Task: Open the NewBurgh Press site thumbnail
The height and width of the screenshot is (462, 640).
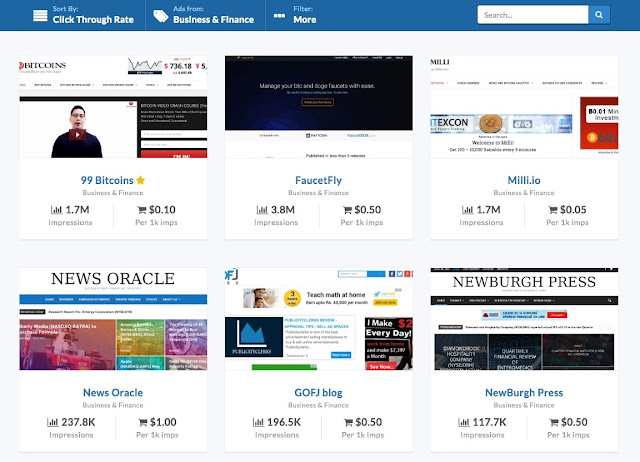Action: point(524,319)
